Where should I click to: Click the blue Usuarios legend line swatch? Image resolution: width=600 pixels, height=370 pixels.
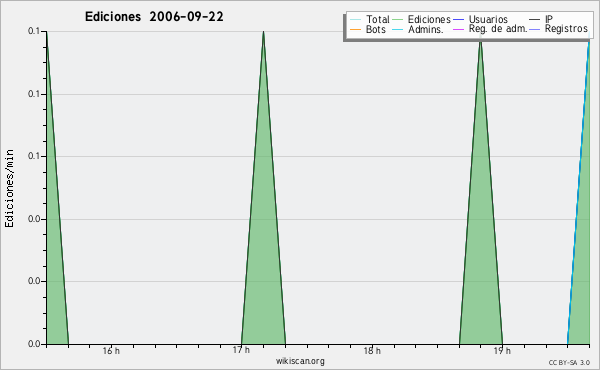[x=458, y=20]
